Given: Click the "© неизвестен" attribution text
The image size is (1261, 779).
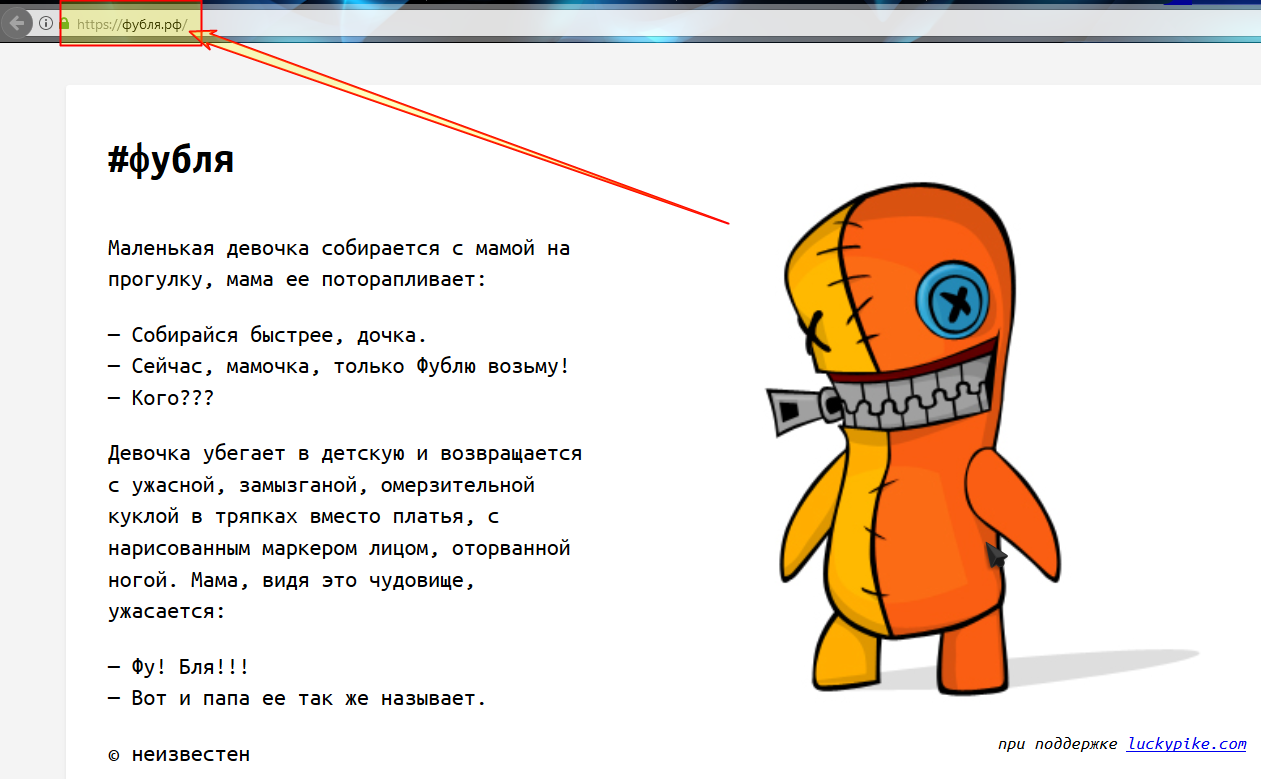Looking at the screenshot, I should [179, 754].
